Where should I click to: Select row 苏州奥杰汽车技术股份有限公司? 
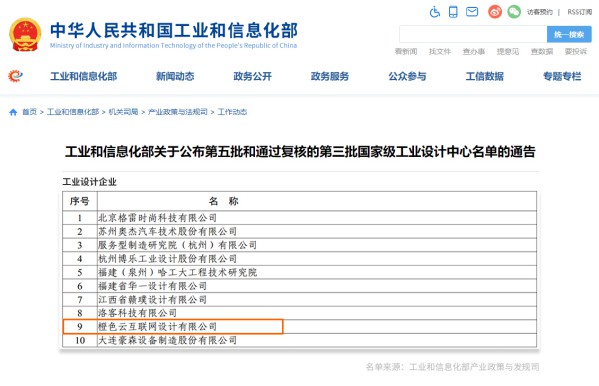(x=300, y=232)
